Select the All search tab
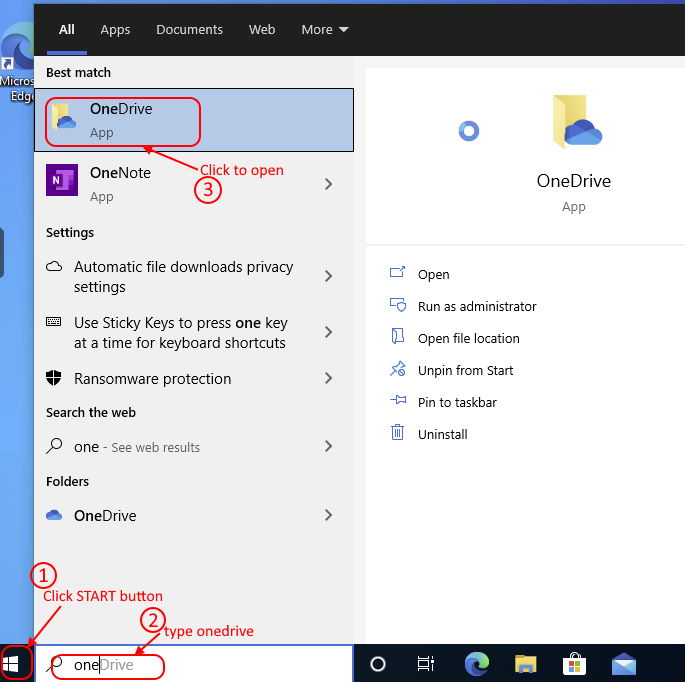The width and height of the screenshot is (685, 682). 66,29
